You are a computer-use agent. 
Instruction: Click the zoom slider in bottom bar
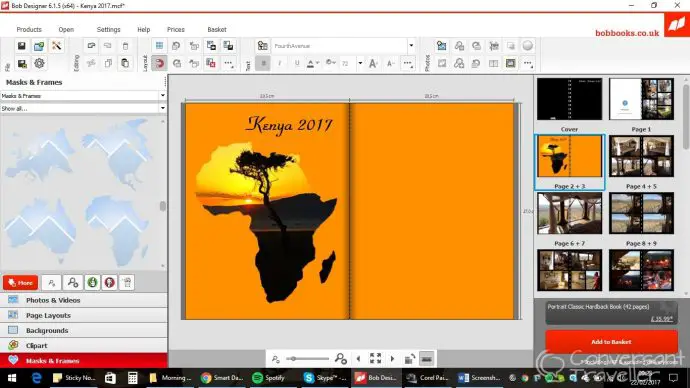(x=307, y=359)
